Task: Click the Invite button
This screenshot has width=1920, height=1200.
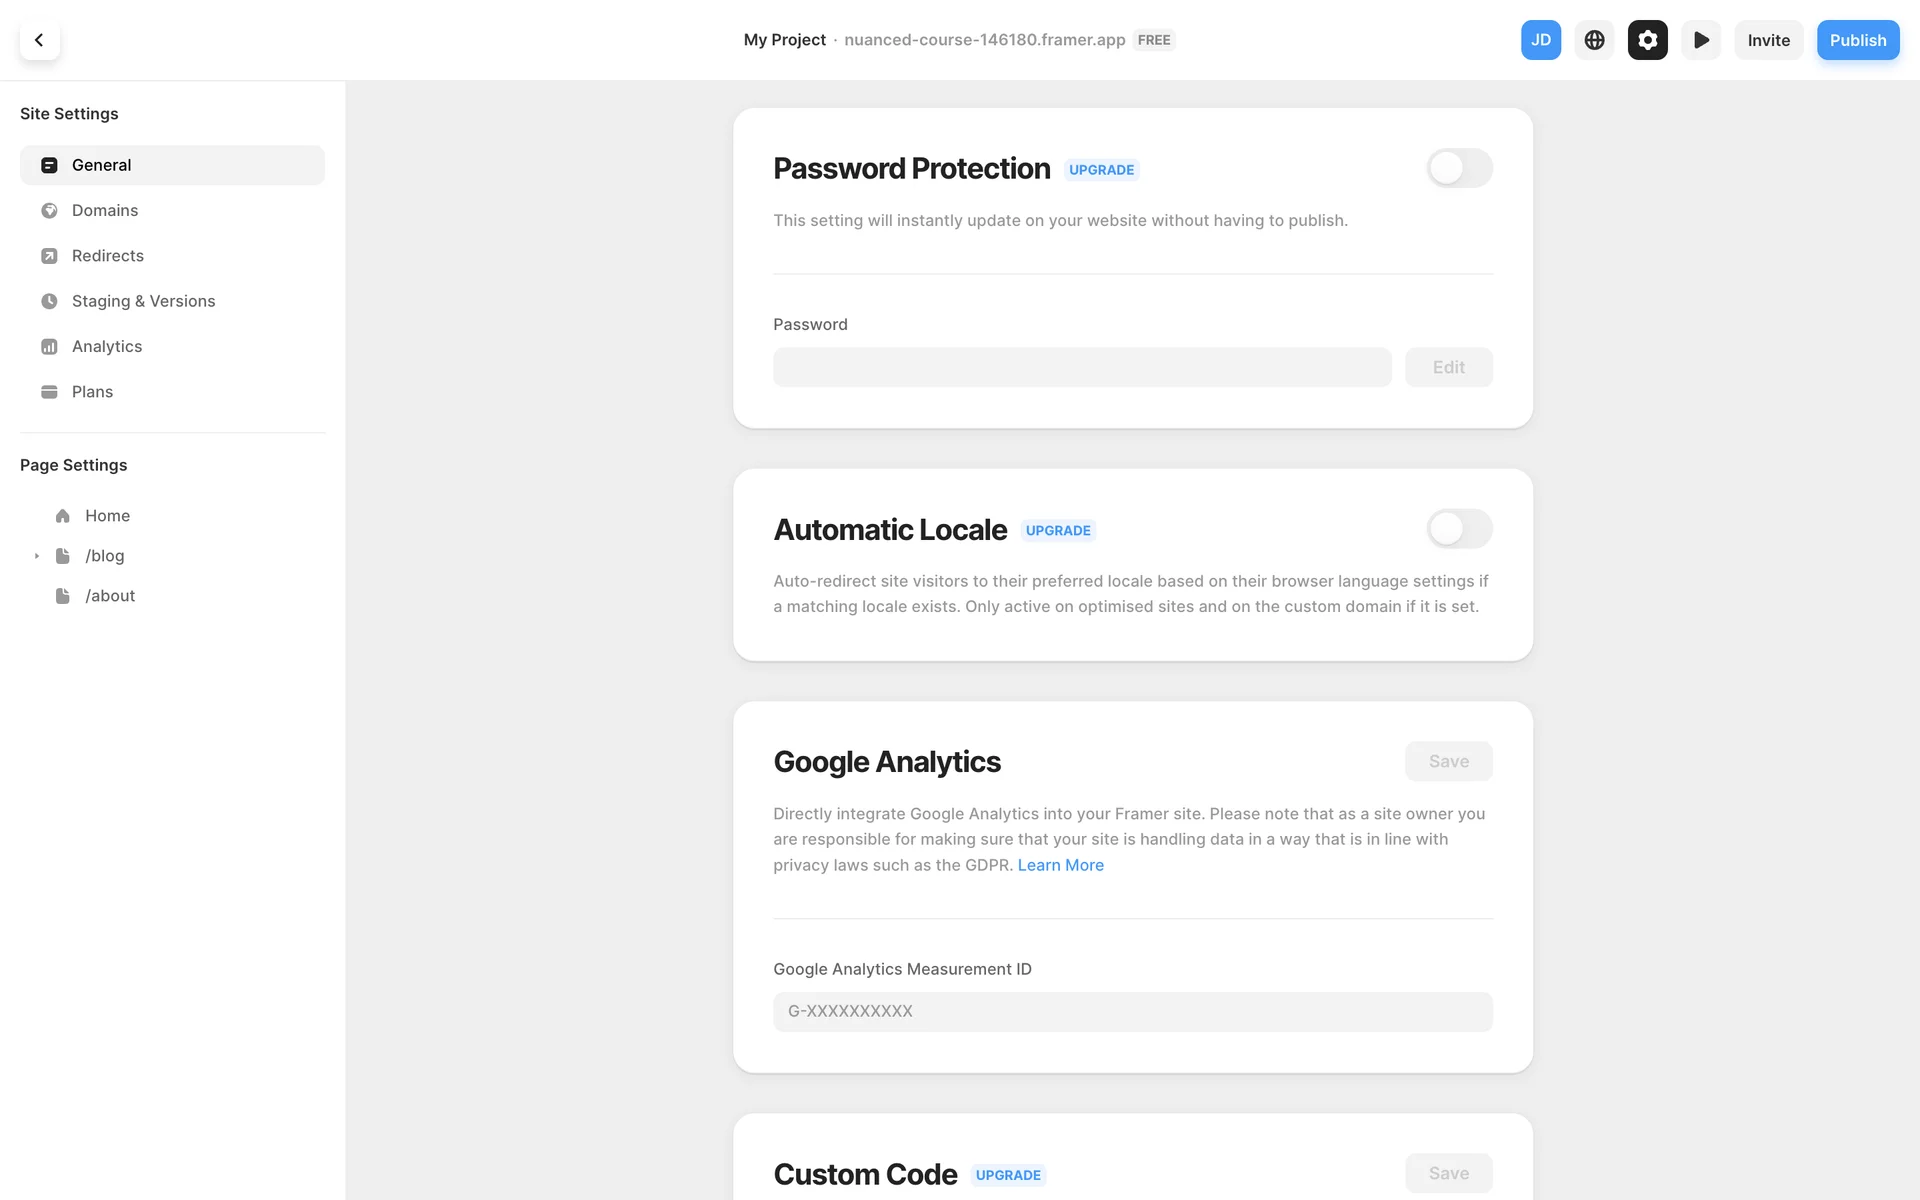Action: point(1768,40)
